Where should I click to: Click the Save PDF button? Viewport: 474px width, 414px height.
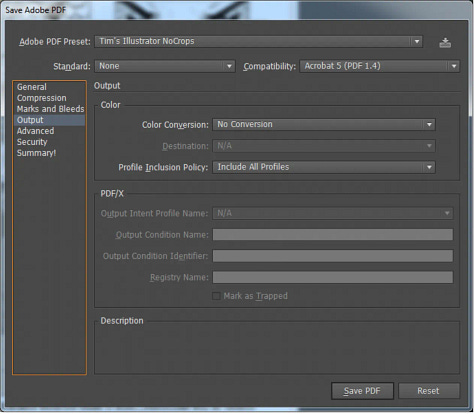pos(362,391)
